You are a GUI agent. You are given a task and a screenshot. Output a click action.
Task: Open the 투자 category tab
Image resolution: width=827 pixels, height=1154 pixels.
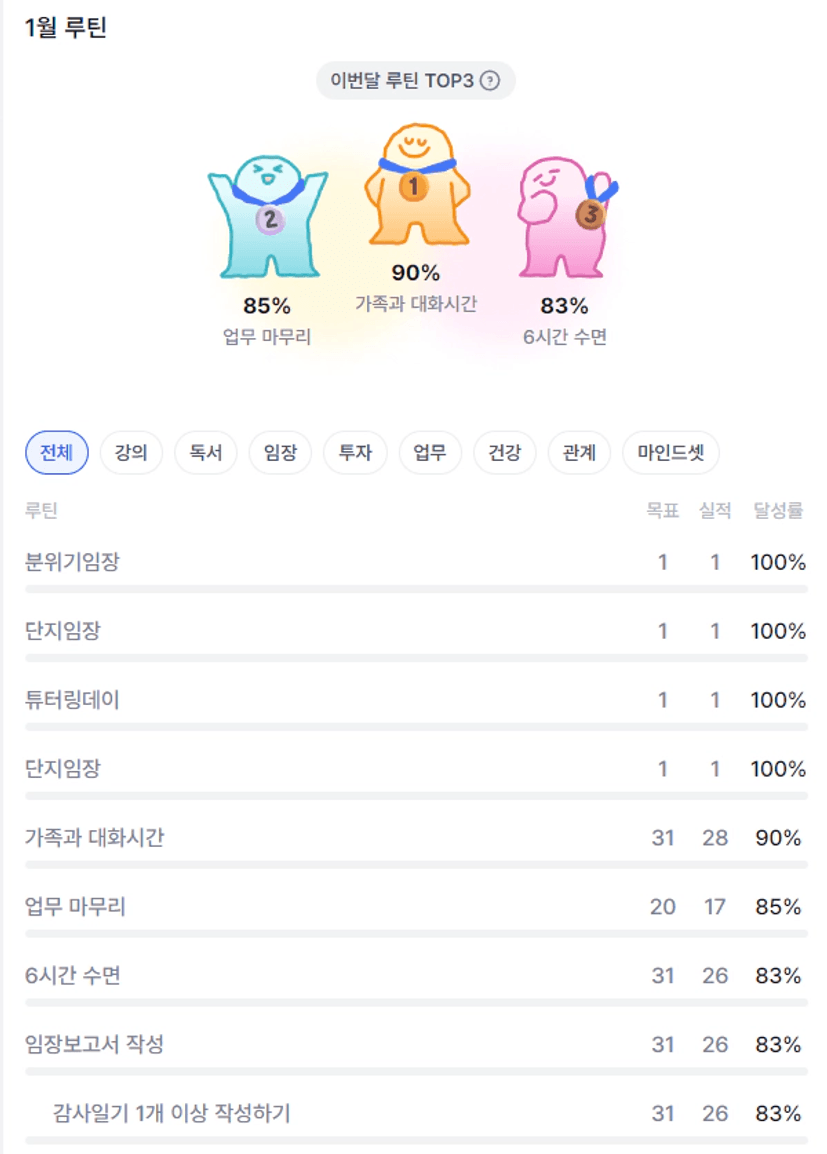click(355, 453)
